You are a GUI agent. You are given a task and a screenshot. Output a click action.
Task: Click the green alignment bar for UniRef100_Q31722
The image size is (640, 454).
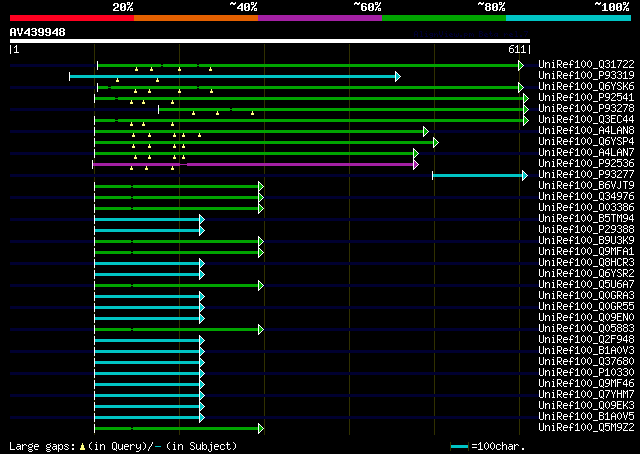pos(308,65)
